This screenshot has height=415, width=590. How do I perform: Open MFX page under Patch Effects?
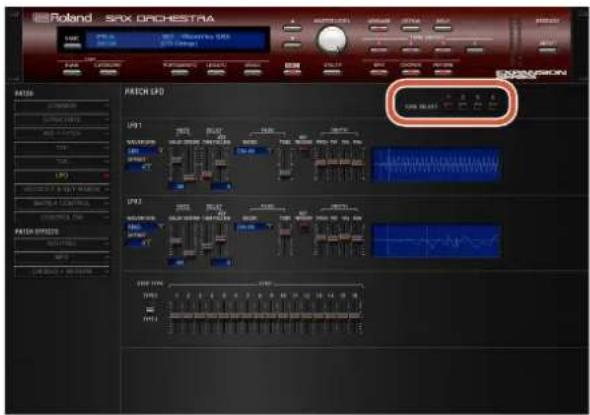pos(62,258)
